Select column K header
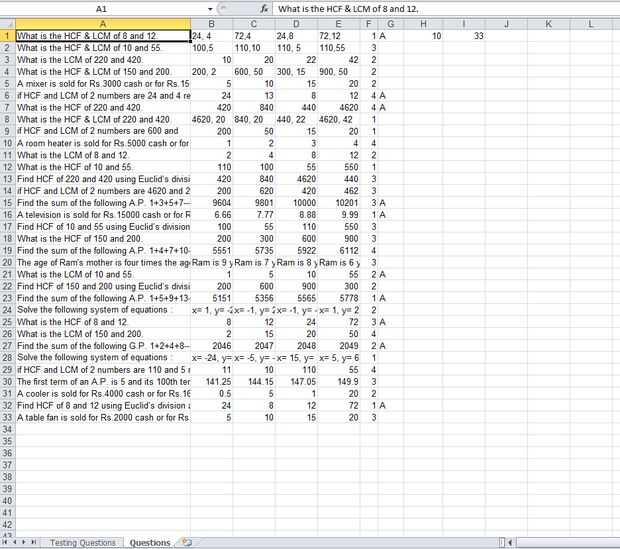The height and width of the screenshot is (549, 620). click(548, 24)
